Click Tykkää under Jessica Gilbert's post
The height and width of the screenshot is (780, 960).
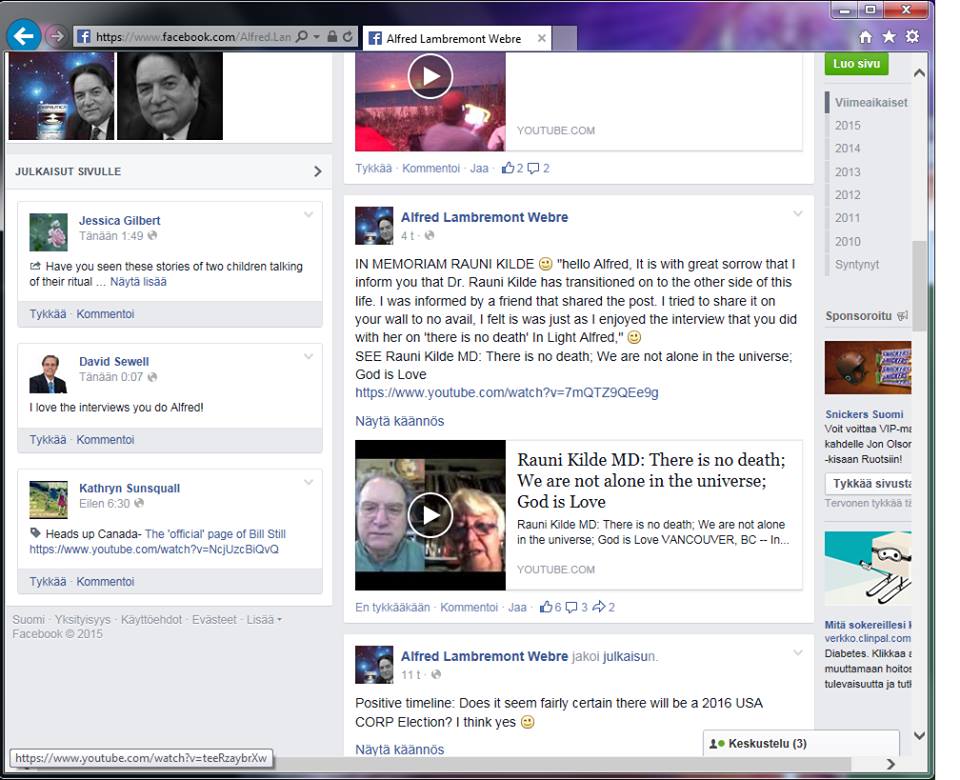click(x=48, y=313)
